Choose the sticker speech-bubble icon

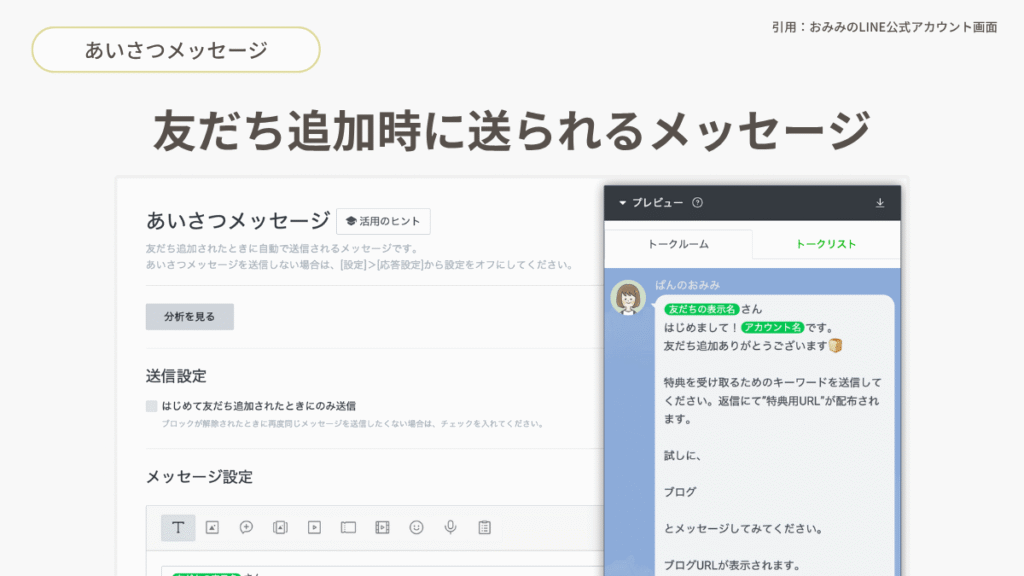(x=246, y=527)
